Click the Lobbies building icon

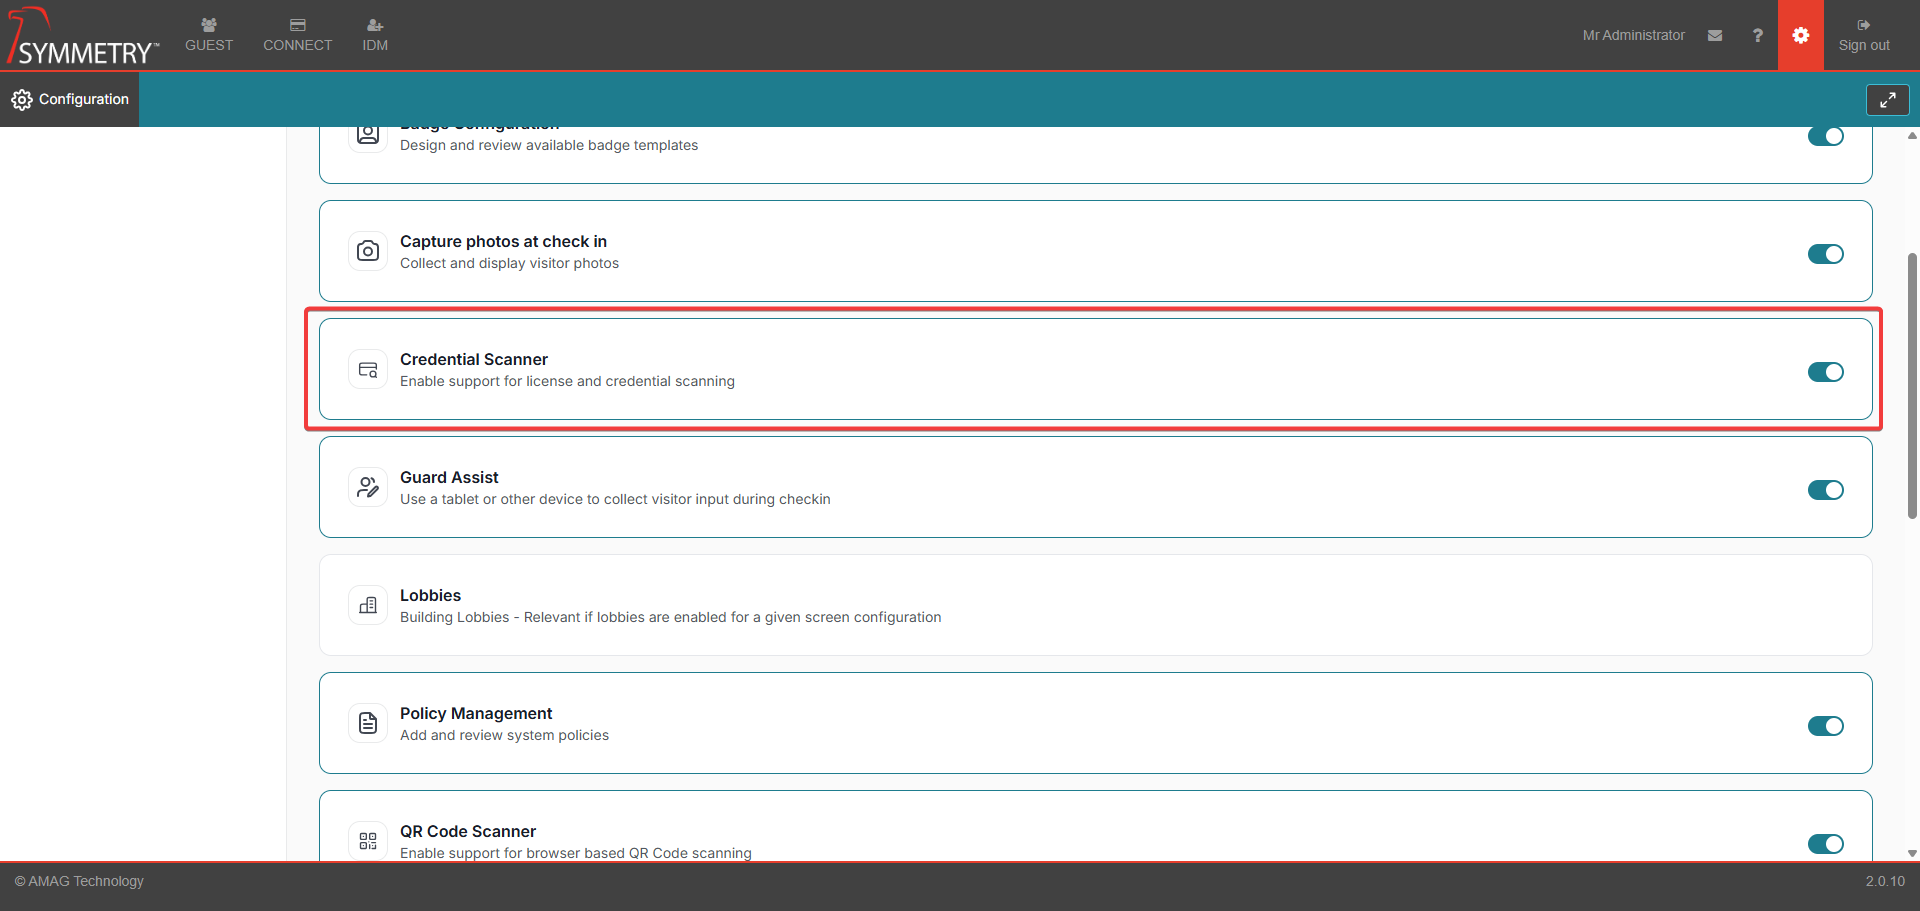coord(368,605)
